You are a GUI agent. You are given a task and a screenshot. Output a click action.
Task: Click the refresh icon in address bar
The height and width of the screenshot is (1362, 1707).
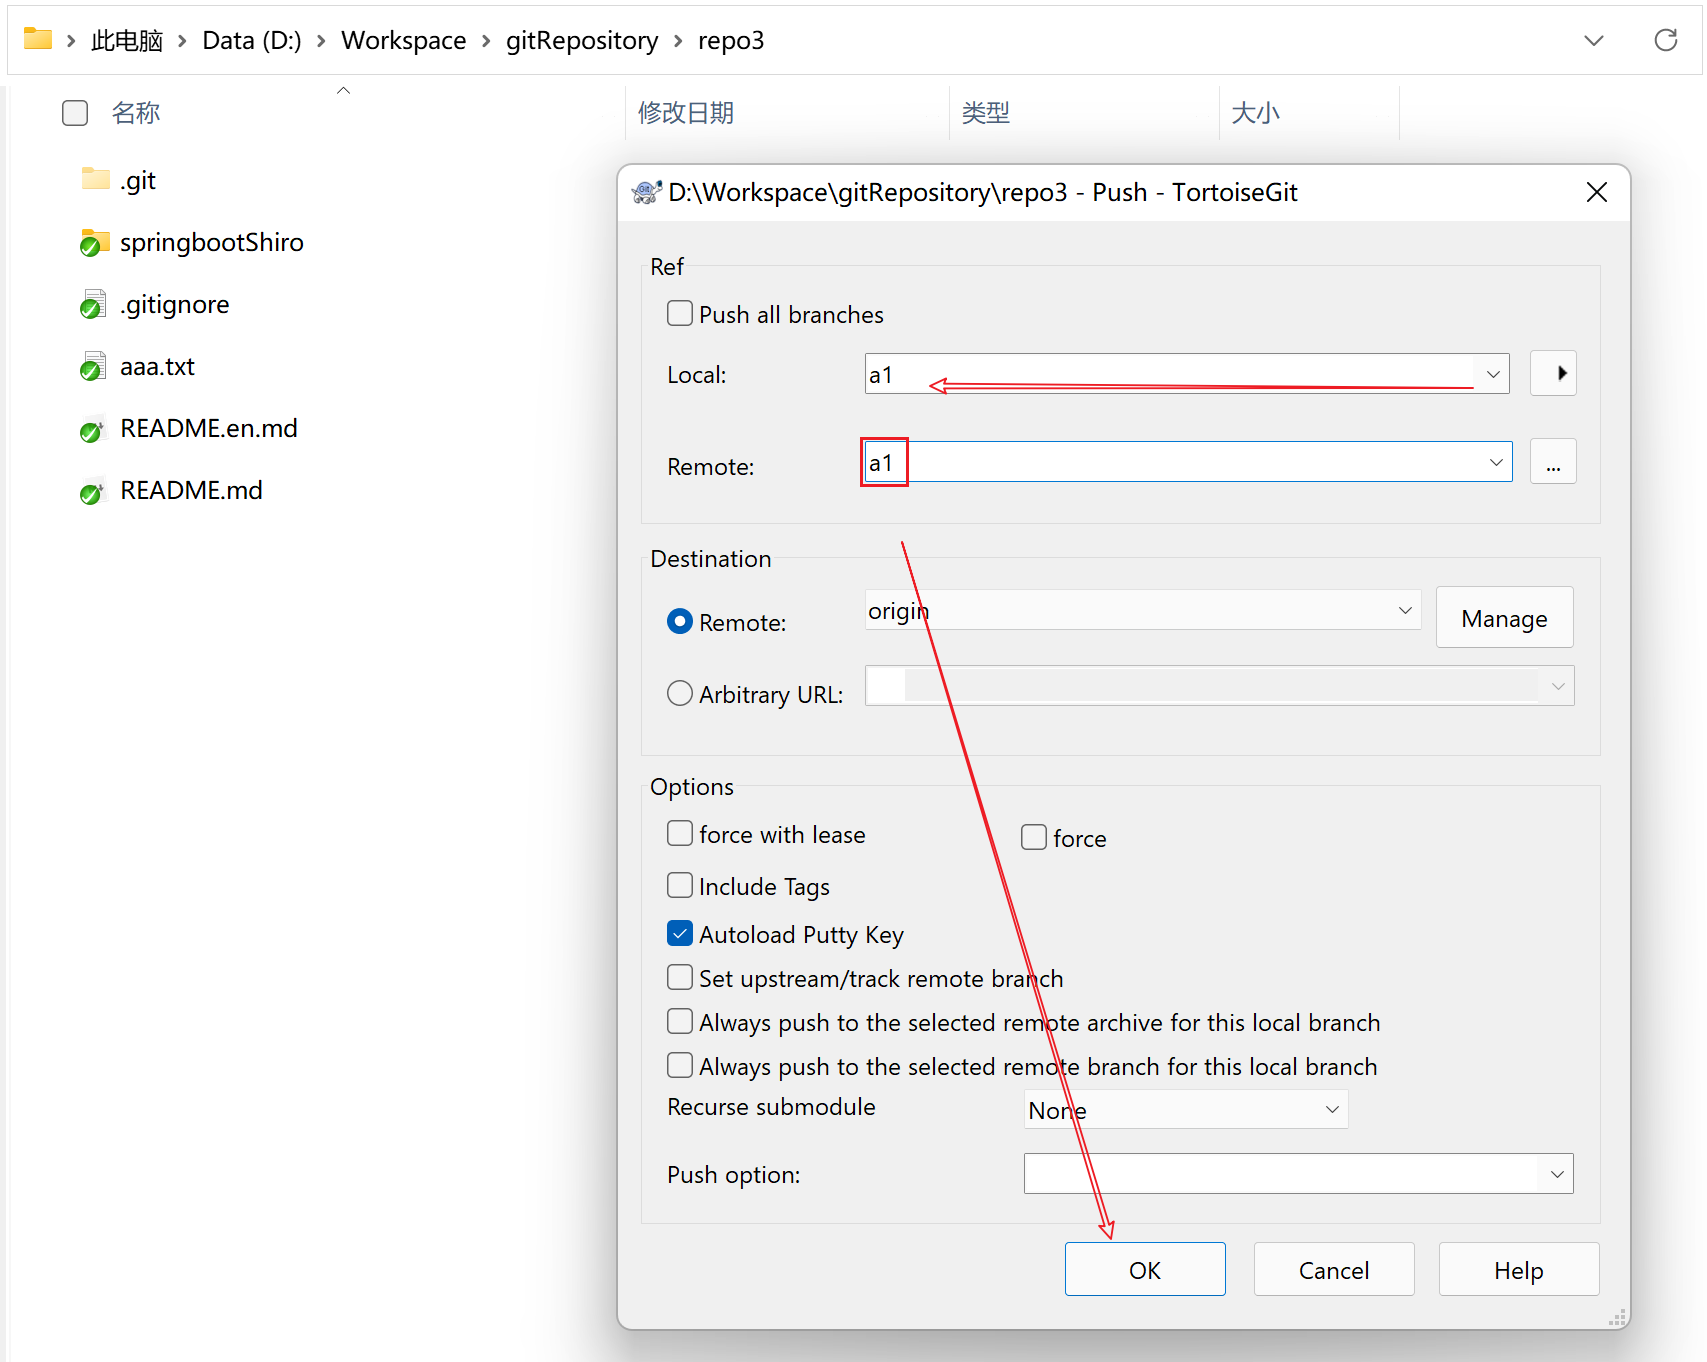[1665, 40]
